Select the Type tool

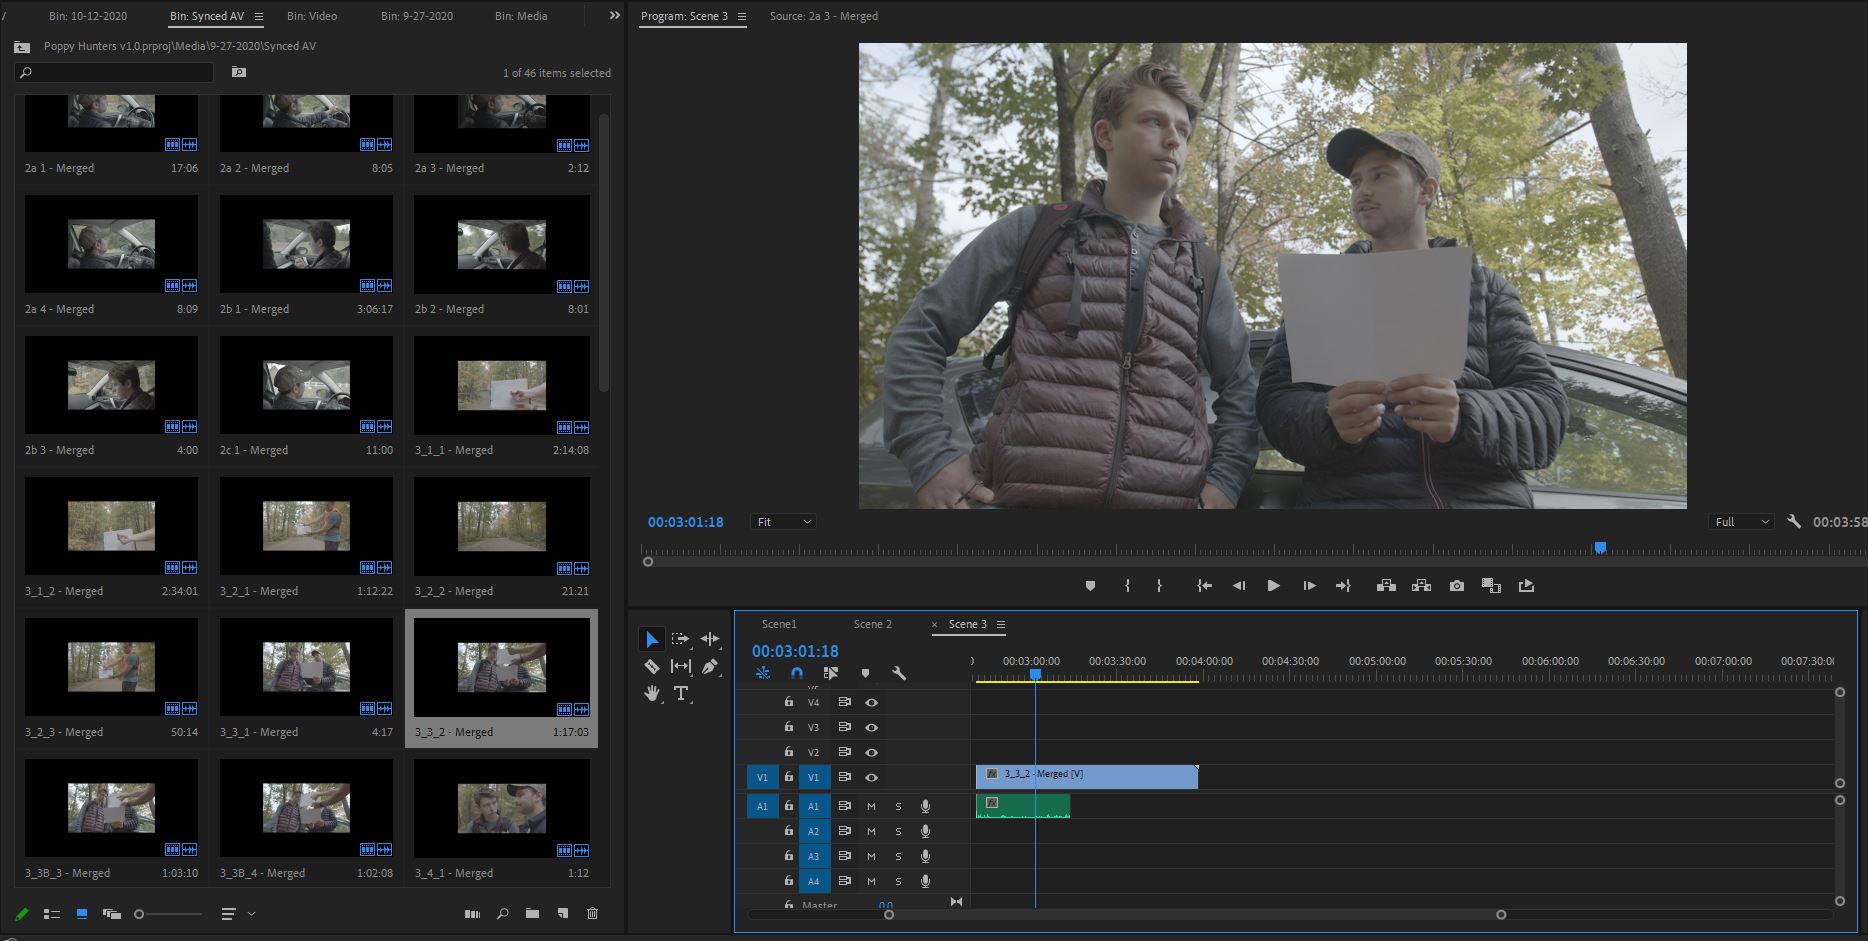(x=681, y=693)
